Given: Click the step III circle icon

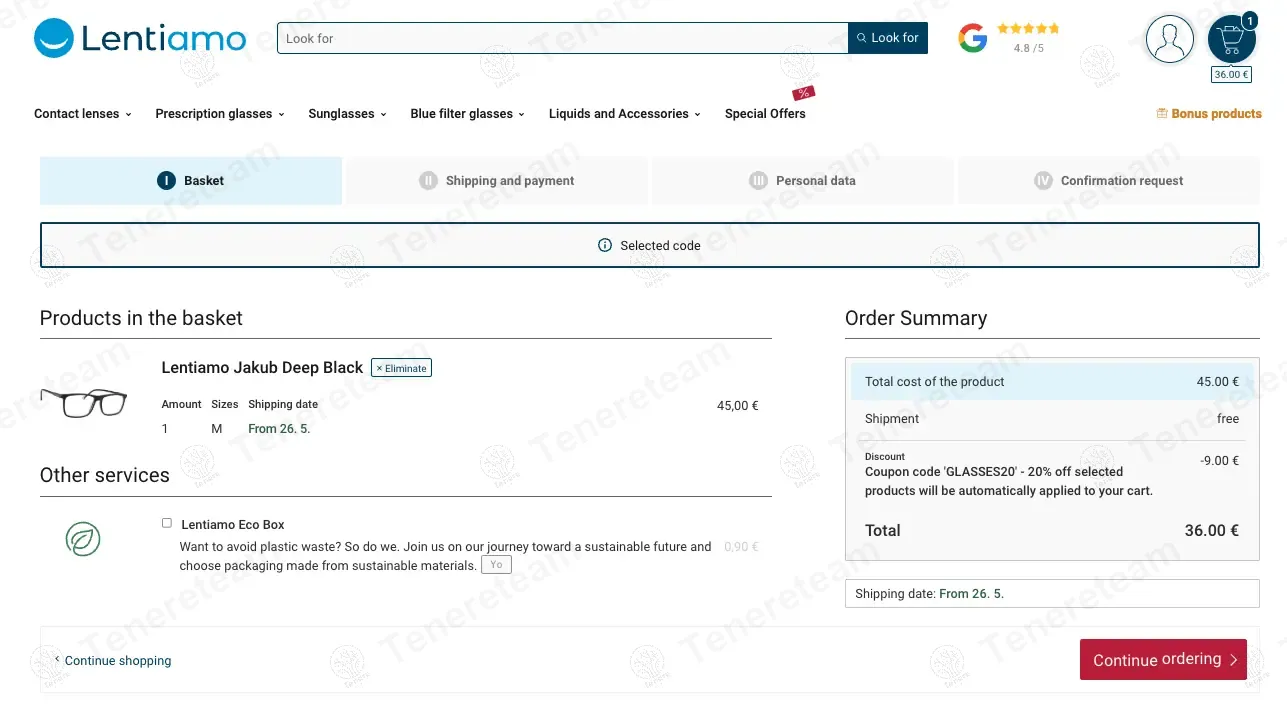Looking at the screenshot, I should click(758, 181).
